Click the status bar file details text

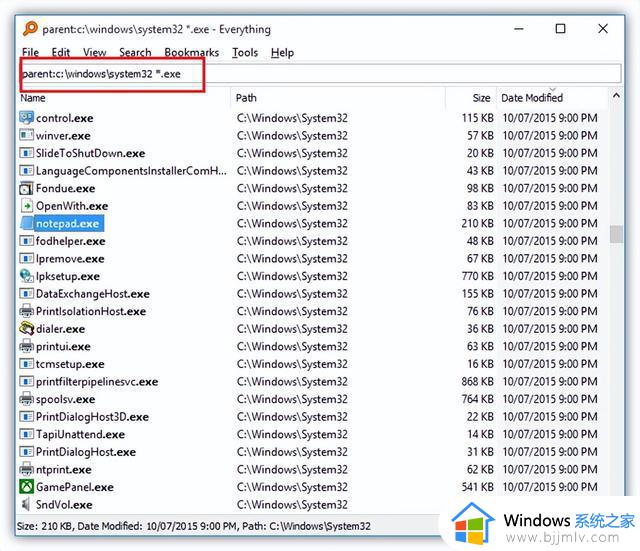tap(193, 526)
